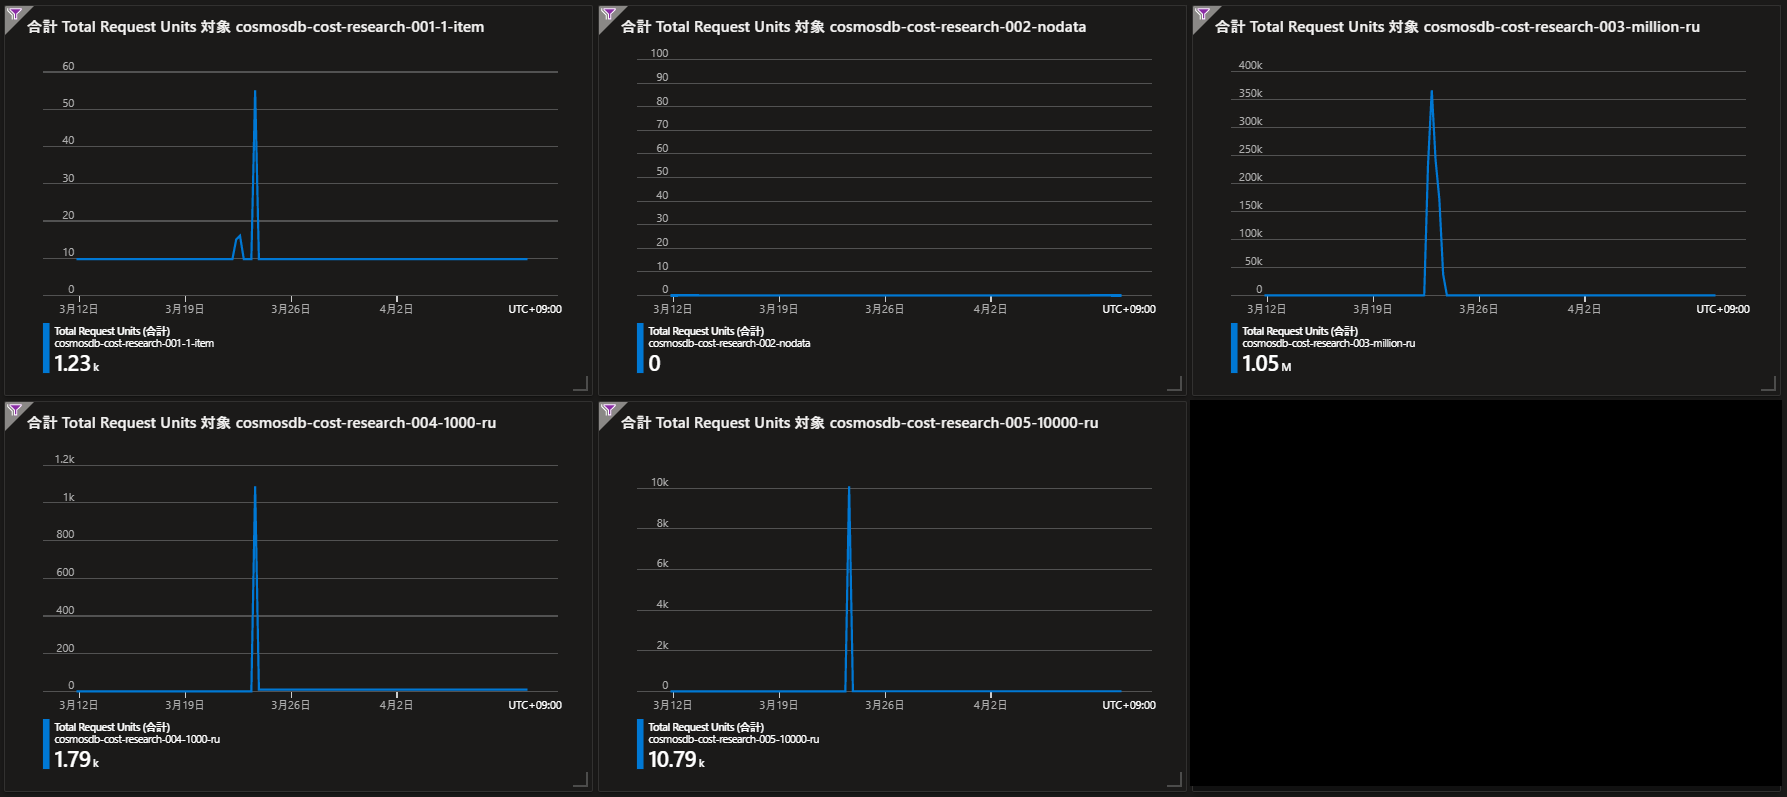This screenshot has height=797, width=1787.
Task: Click resize corner handle of 005-10000-ru tile
Action: click(x=1174, y=780)
